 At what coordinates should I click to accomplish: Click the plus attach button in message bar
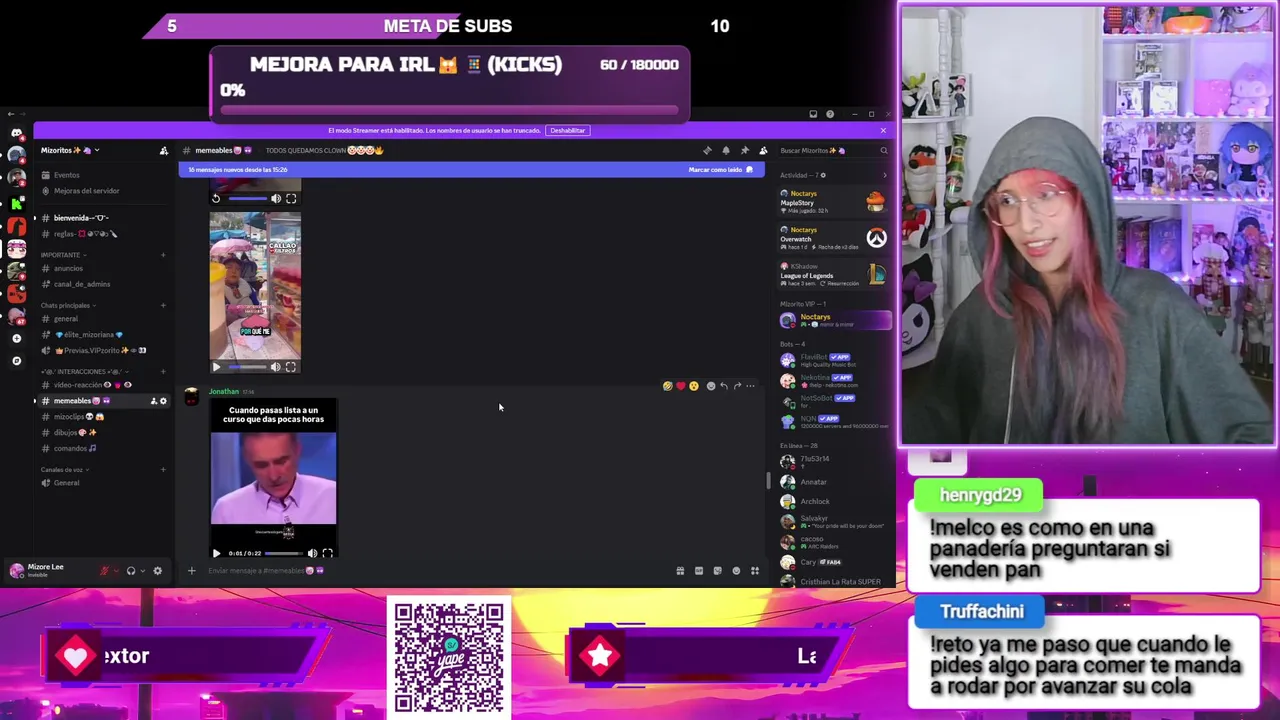(x=191, y=571)
